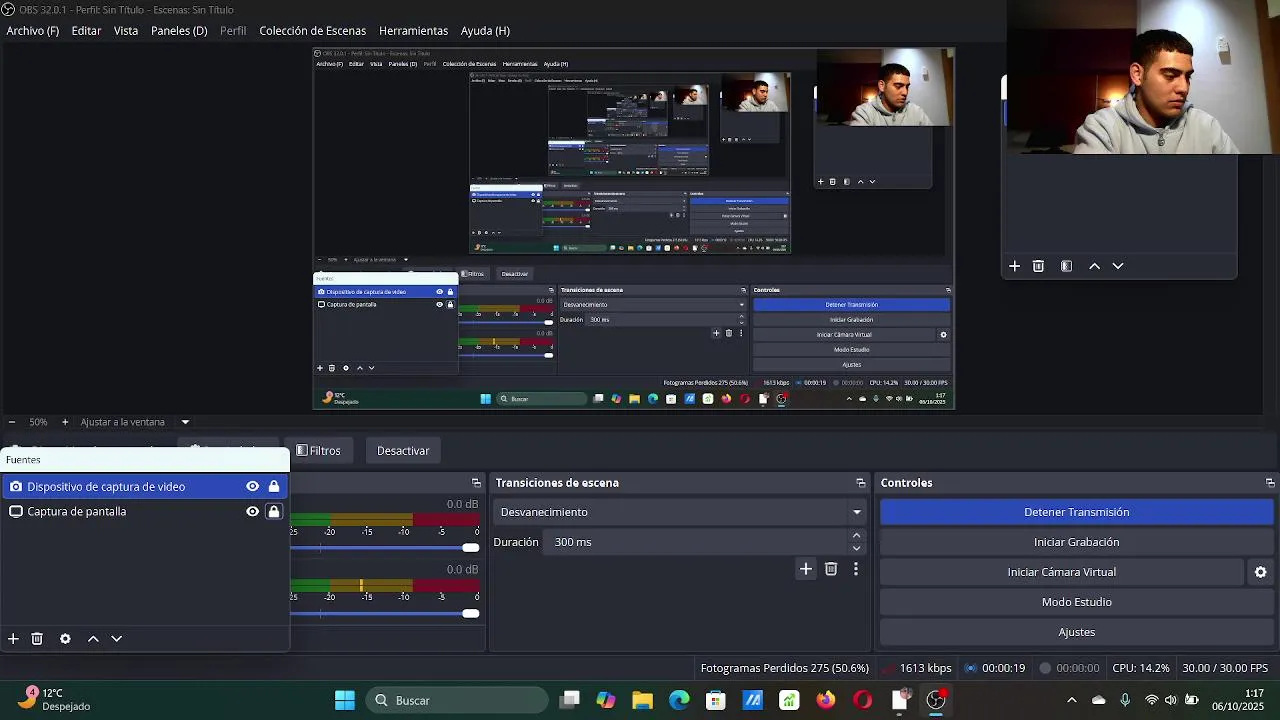Click the monitor icon of Captura de pantalla
This screenshot has height=720, width=1280.
(x=16, y=511)
